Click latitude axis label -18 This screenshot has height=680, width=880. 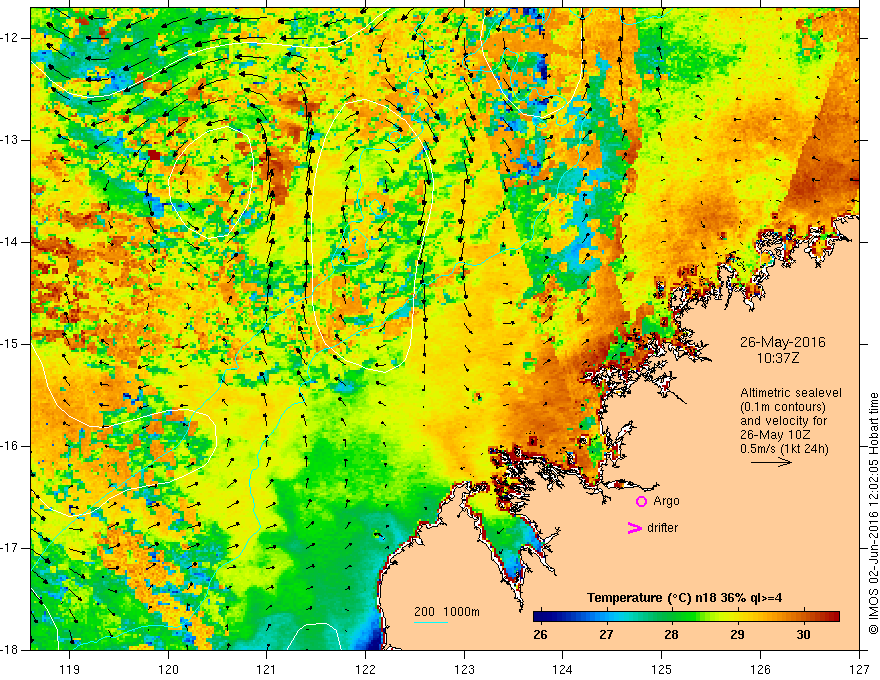tap(11, 650)
